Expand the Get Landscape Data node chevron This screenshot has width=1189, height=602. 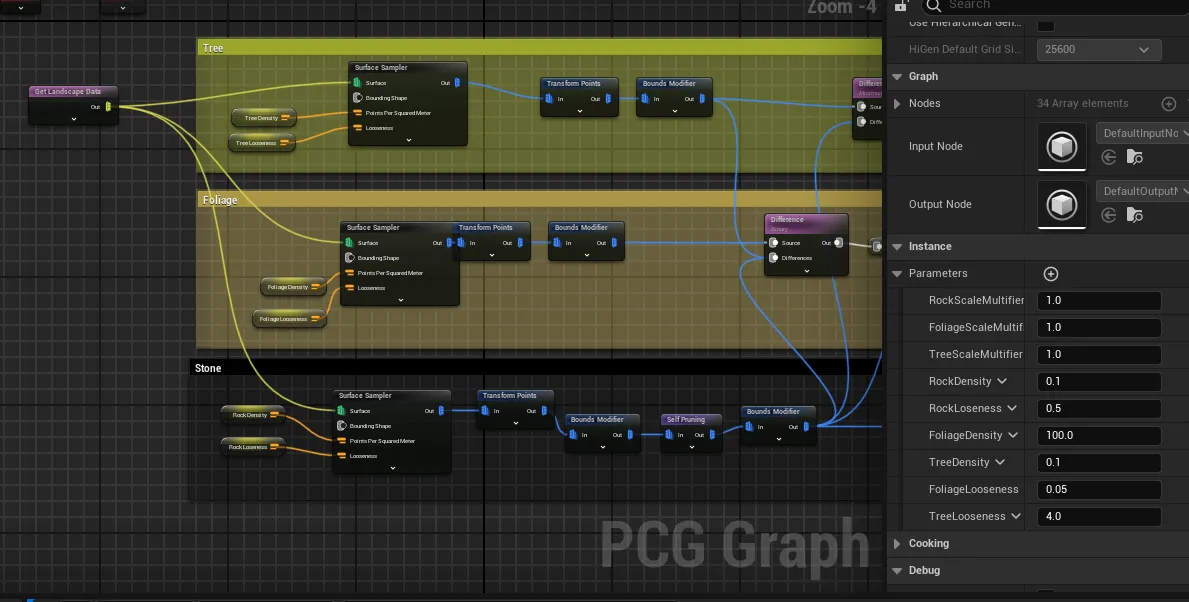(74, 119)
